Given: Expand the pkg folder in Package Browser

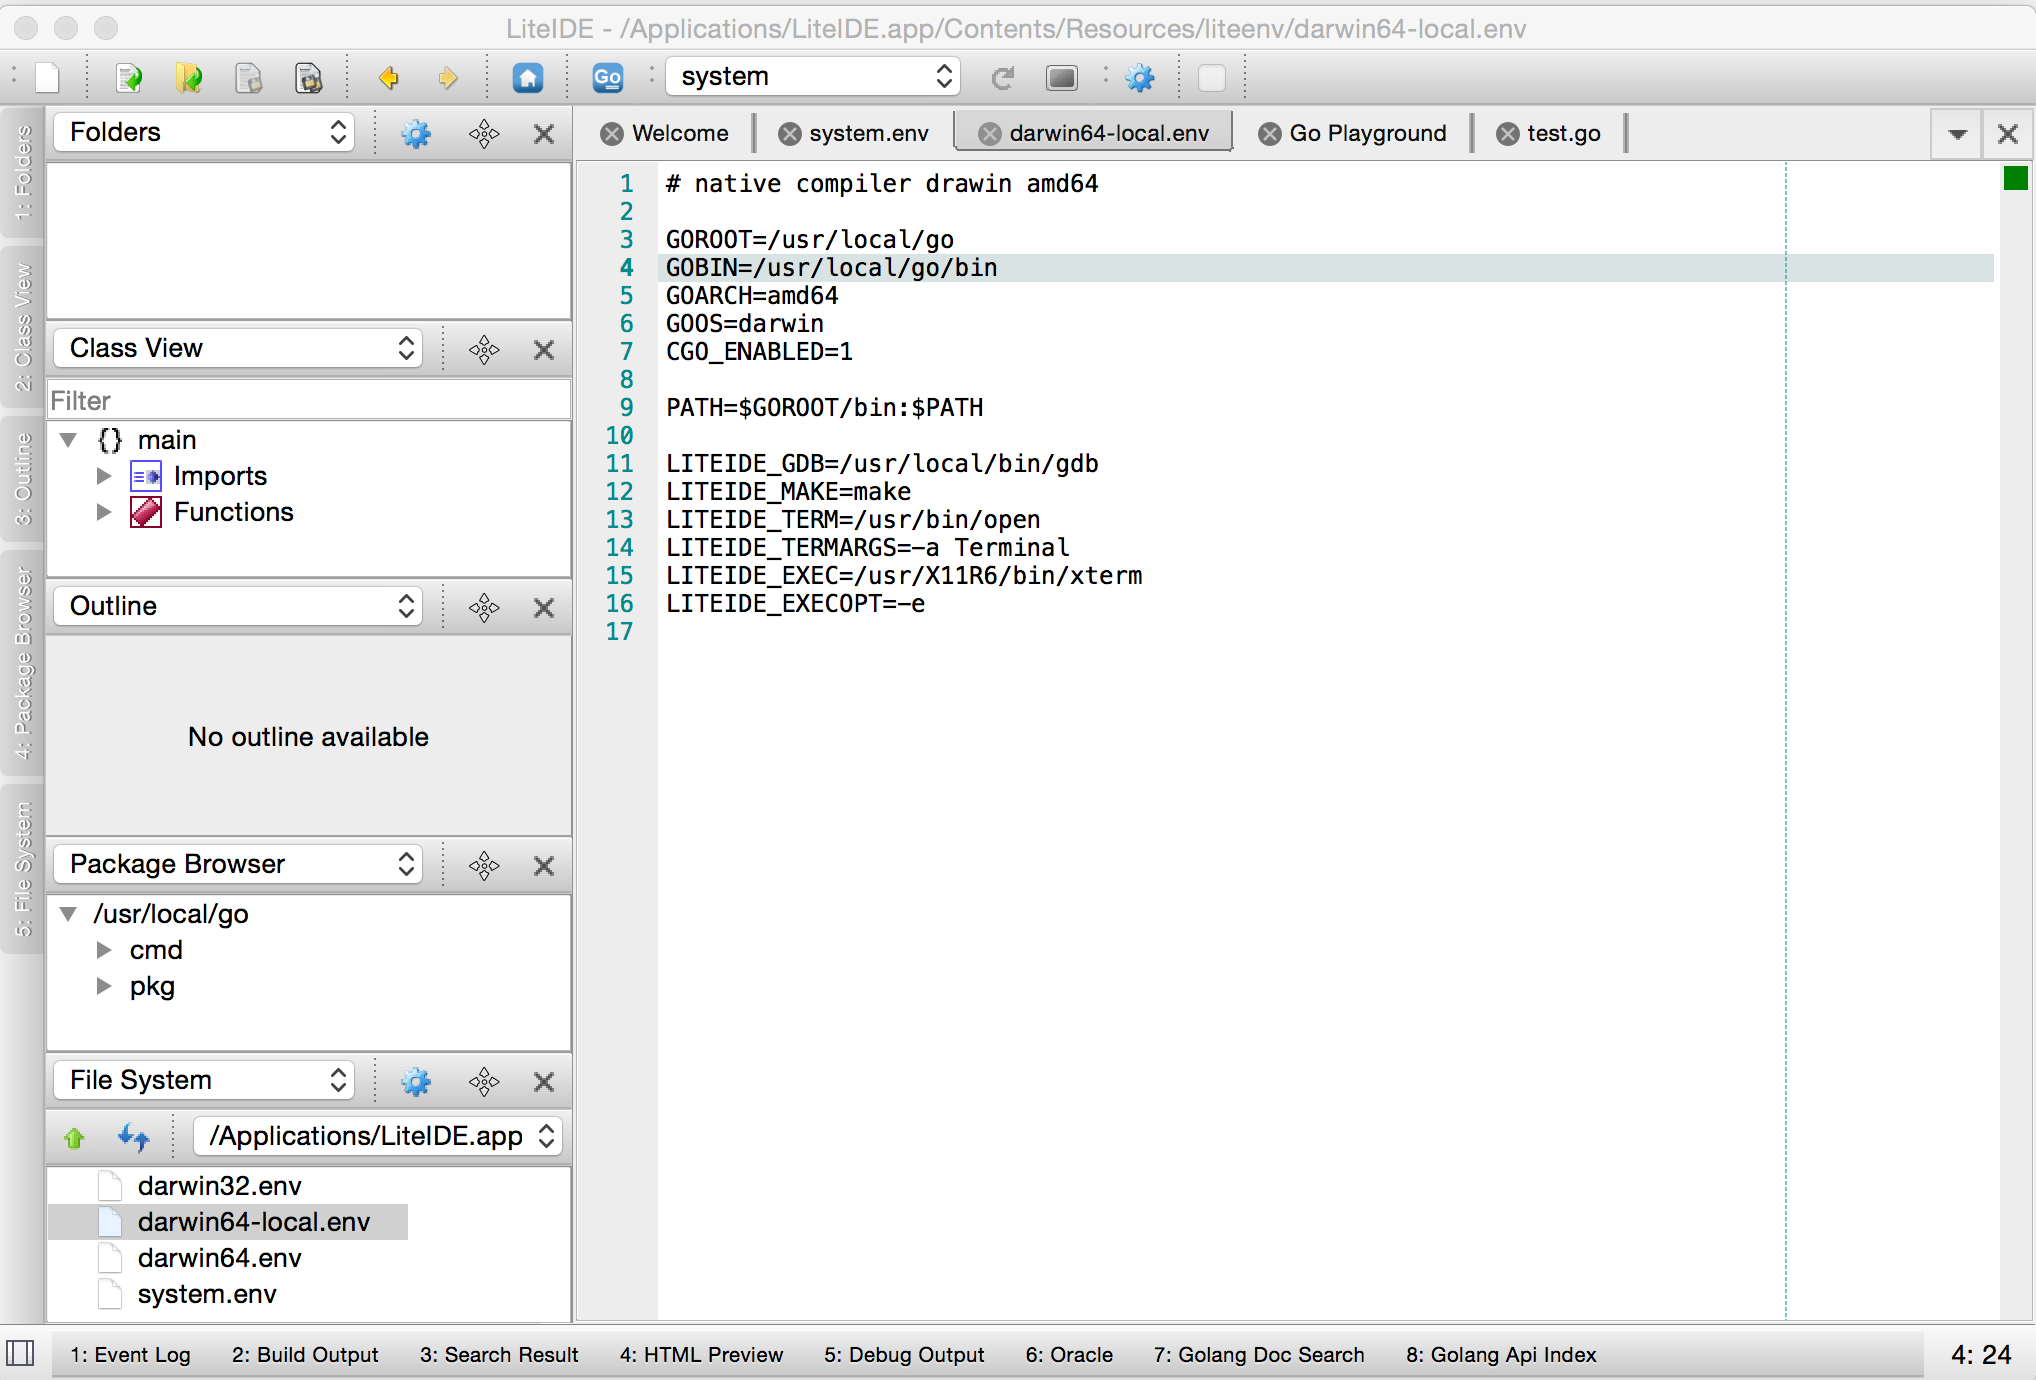Looking at the screenshot, I should tap(104, 986).
